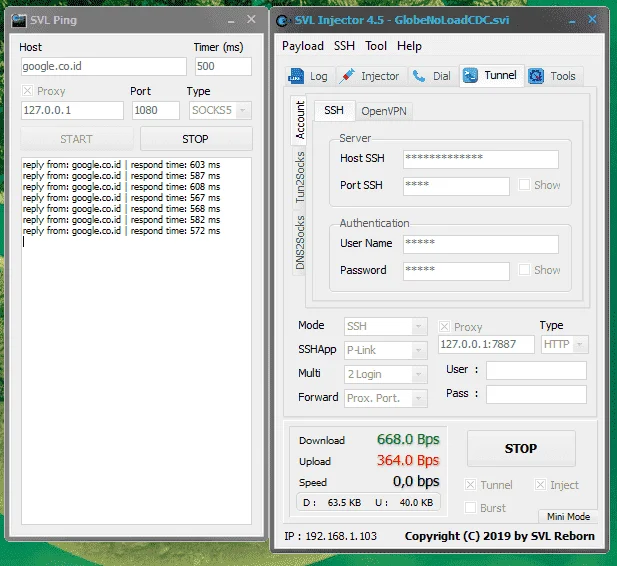Screen dimensions: 617x566
Task: Close the SVL Injector window
Action: 592,19
